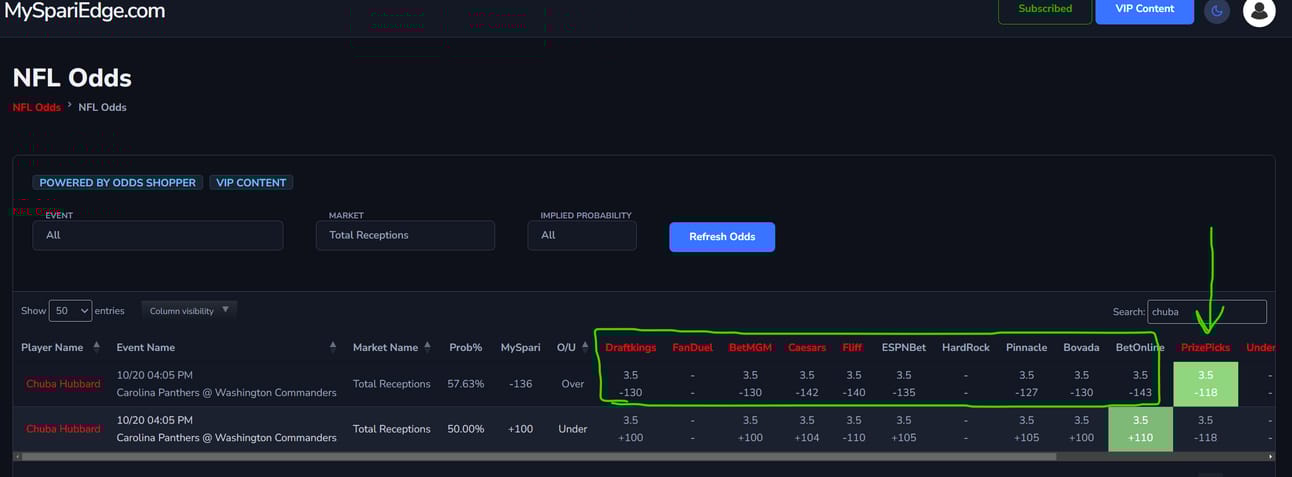This screenshot has width=1292, height=477.
Task: Sort by Caesars column header
Action: pos(807,347)
